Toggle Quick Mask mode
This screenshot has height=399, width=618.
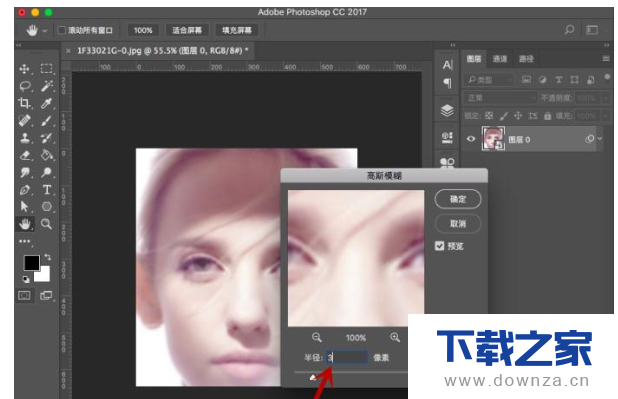click(x=24, y=295)
